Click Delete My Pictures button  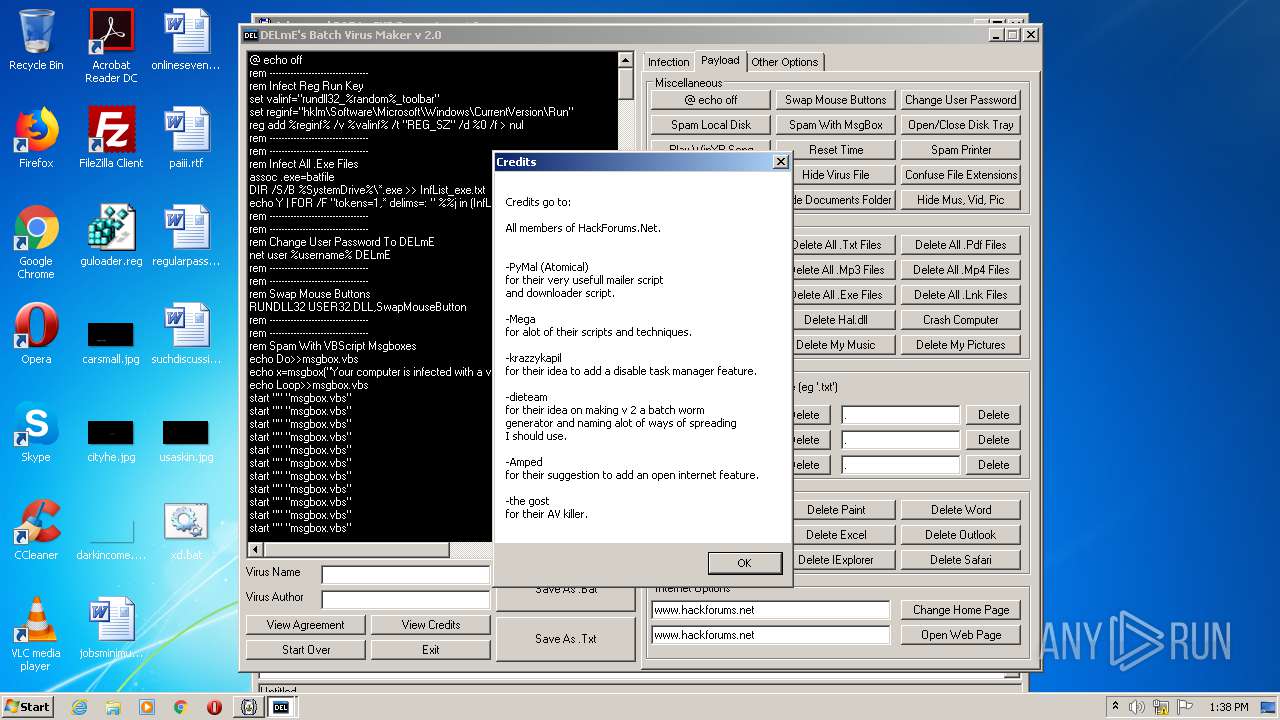click(961, 345)
